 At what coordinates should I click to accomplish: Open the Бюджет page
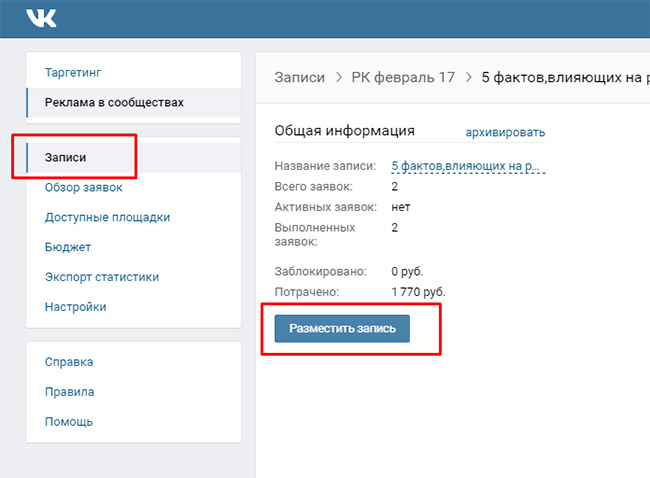click(68, 247)
